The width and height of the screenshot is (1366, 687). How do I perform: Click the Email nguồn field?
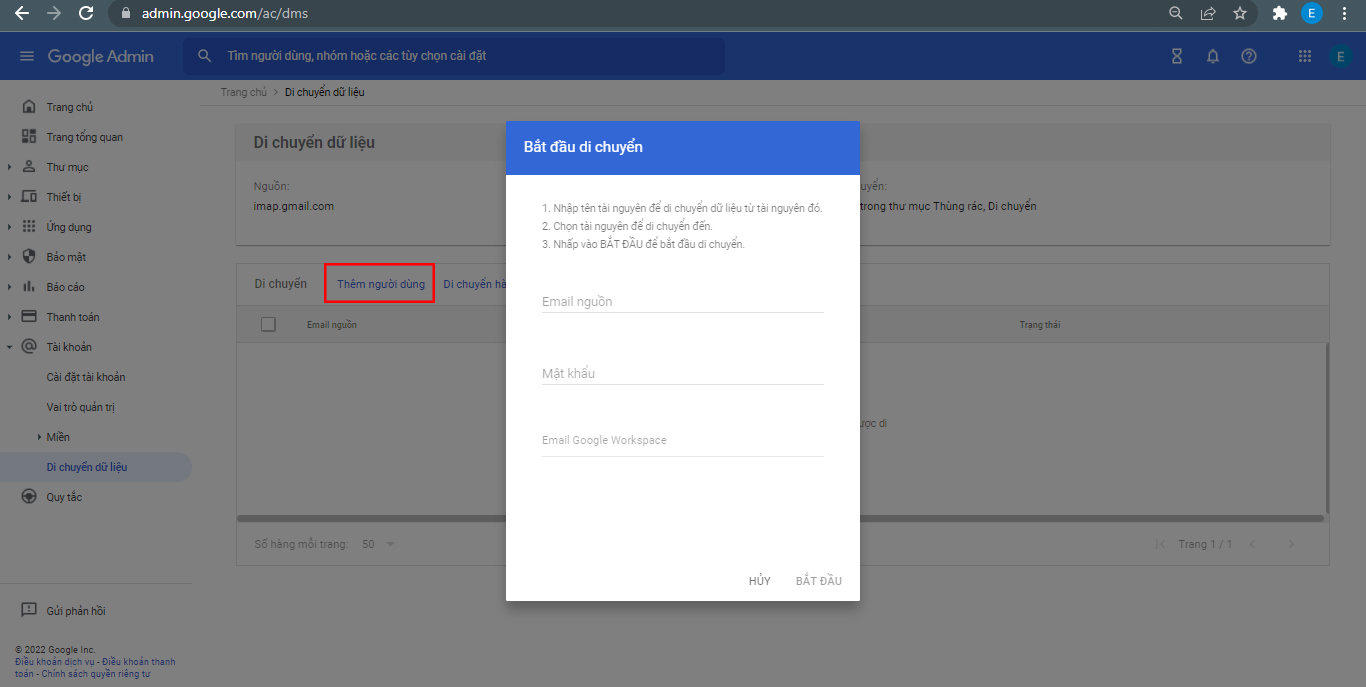(x=682, y=301)
